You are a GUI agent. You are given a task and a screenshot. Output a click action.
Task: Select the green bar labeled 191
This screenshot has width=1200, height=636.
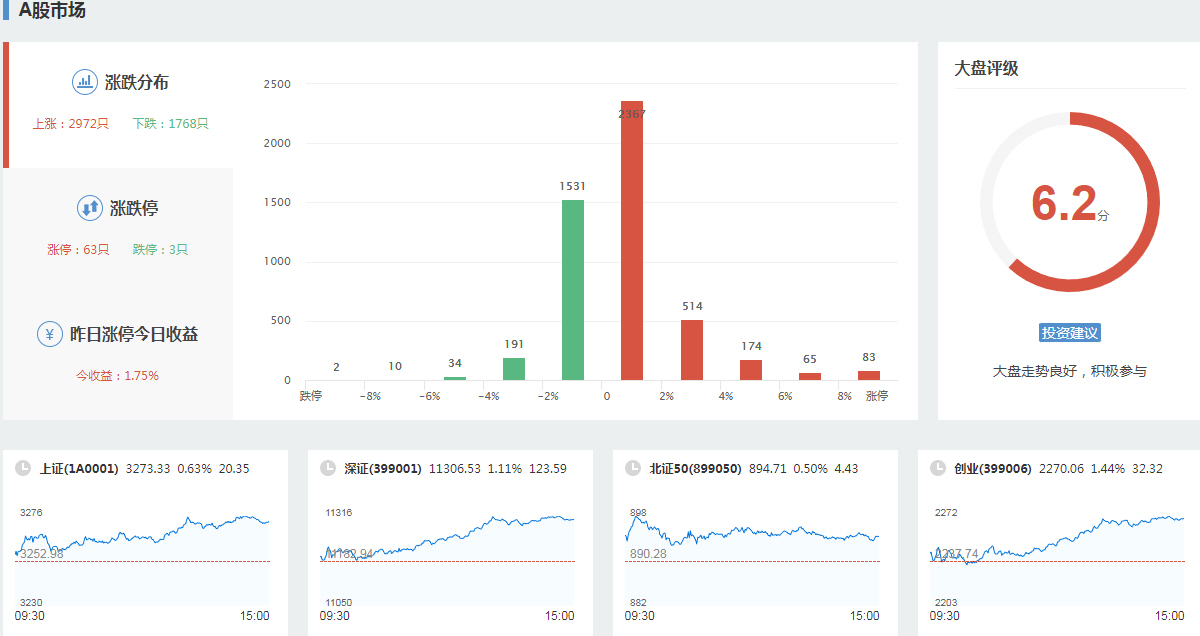[x=514, y=369]
